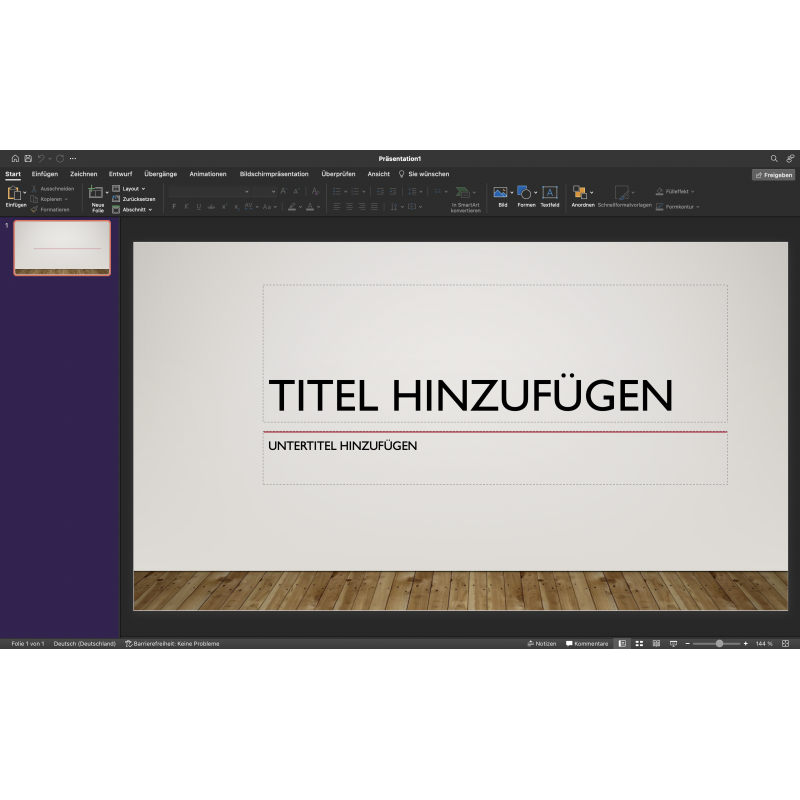Select slide 1 thumbnail in panel
Image resolution: width=800 pixels, height=800 pixels.
click(x=62, y=248)
